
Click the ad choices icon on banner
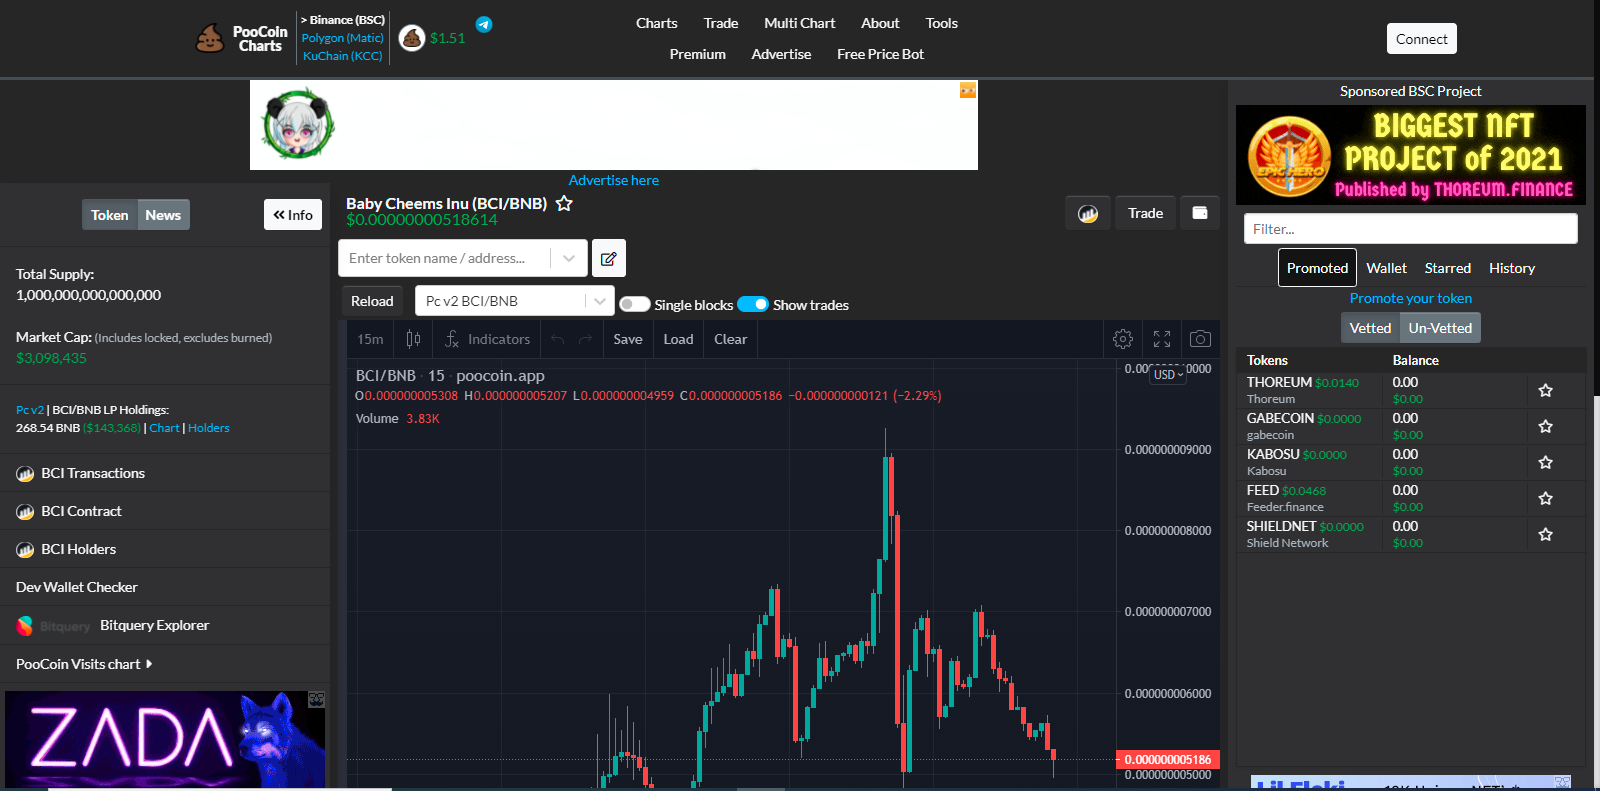point(968,90)
